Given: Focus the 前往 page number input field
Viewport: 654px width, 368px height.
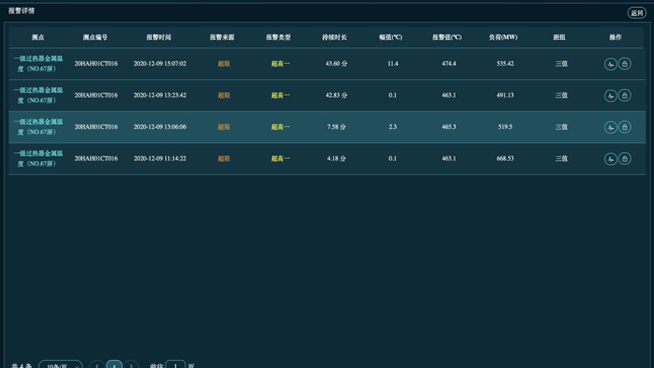Looking at the screenshot, I should pos(175,364).
